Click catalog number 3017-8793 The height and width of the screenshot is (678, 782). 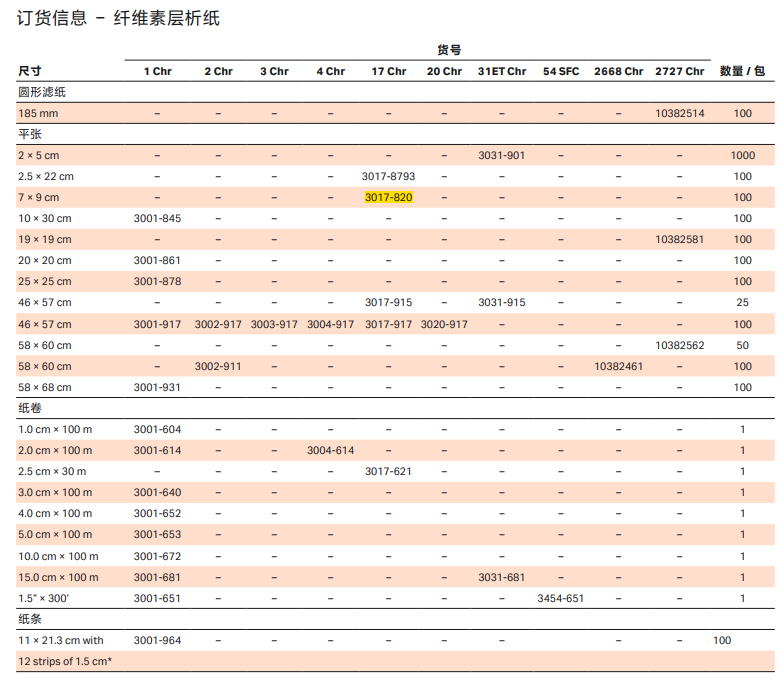388,177
